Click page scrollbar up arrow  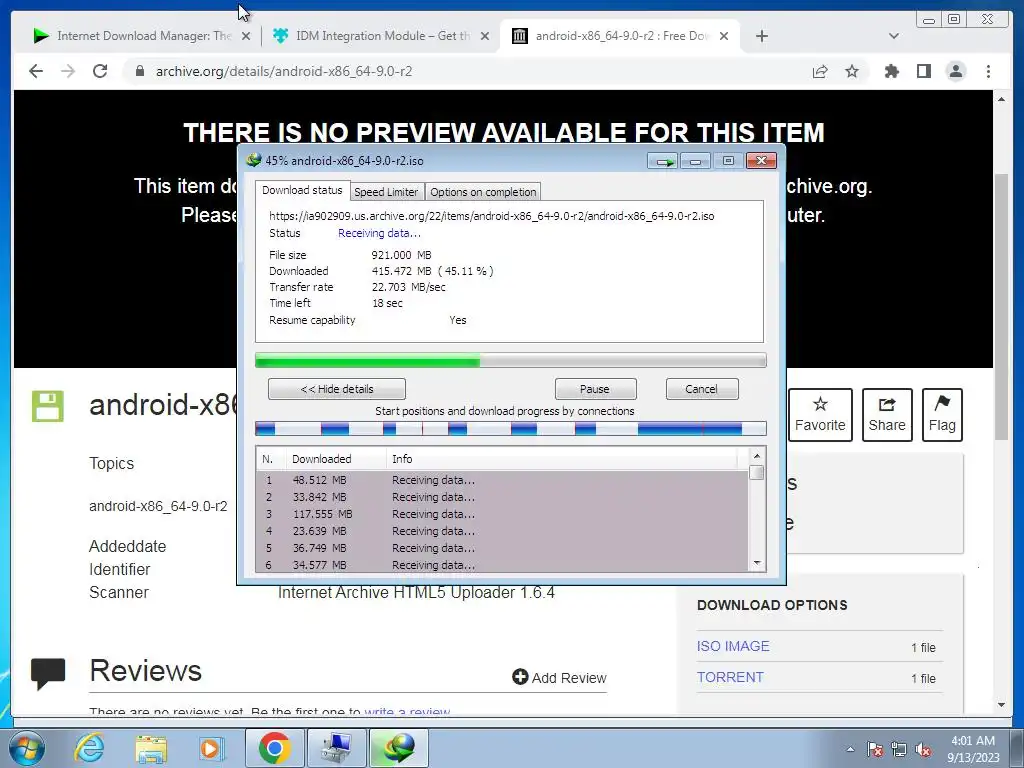point(1002,99)
